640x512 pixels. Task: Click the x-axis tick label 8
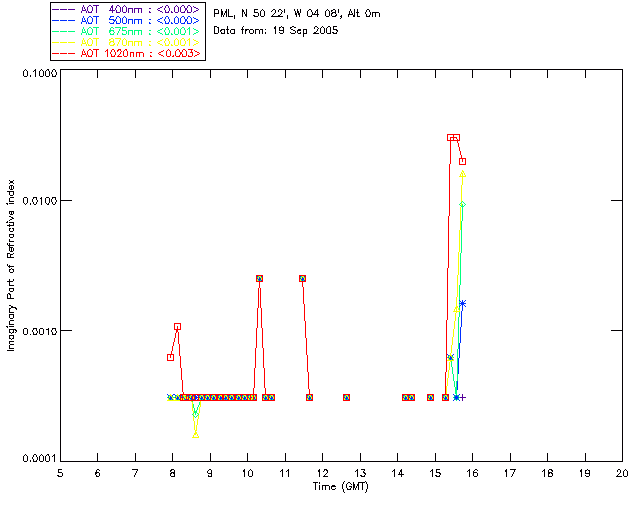[x=173, y=473]
